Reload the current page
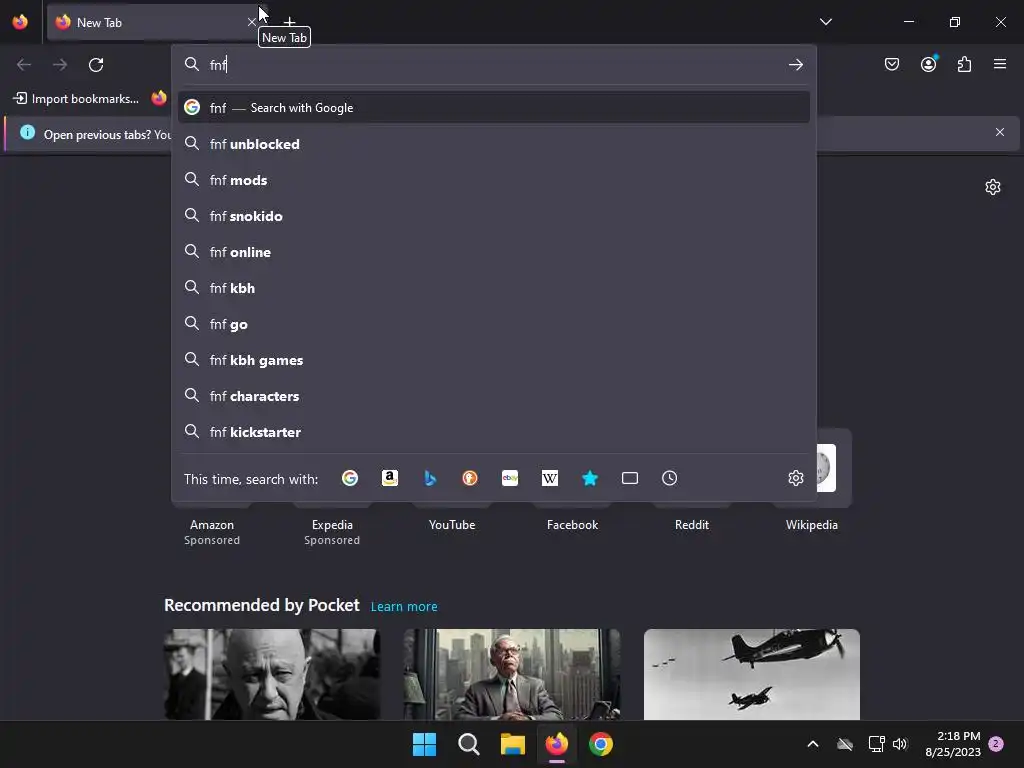The image size is (1024, 768). pyautogui.click(x=96, y=65)
